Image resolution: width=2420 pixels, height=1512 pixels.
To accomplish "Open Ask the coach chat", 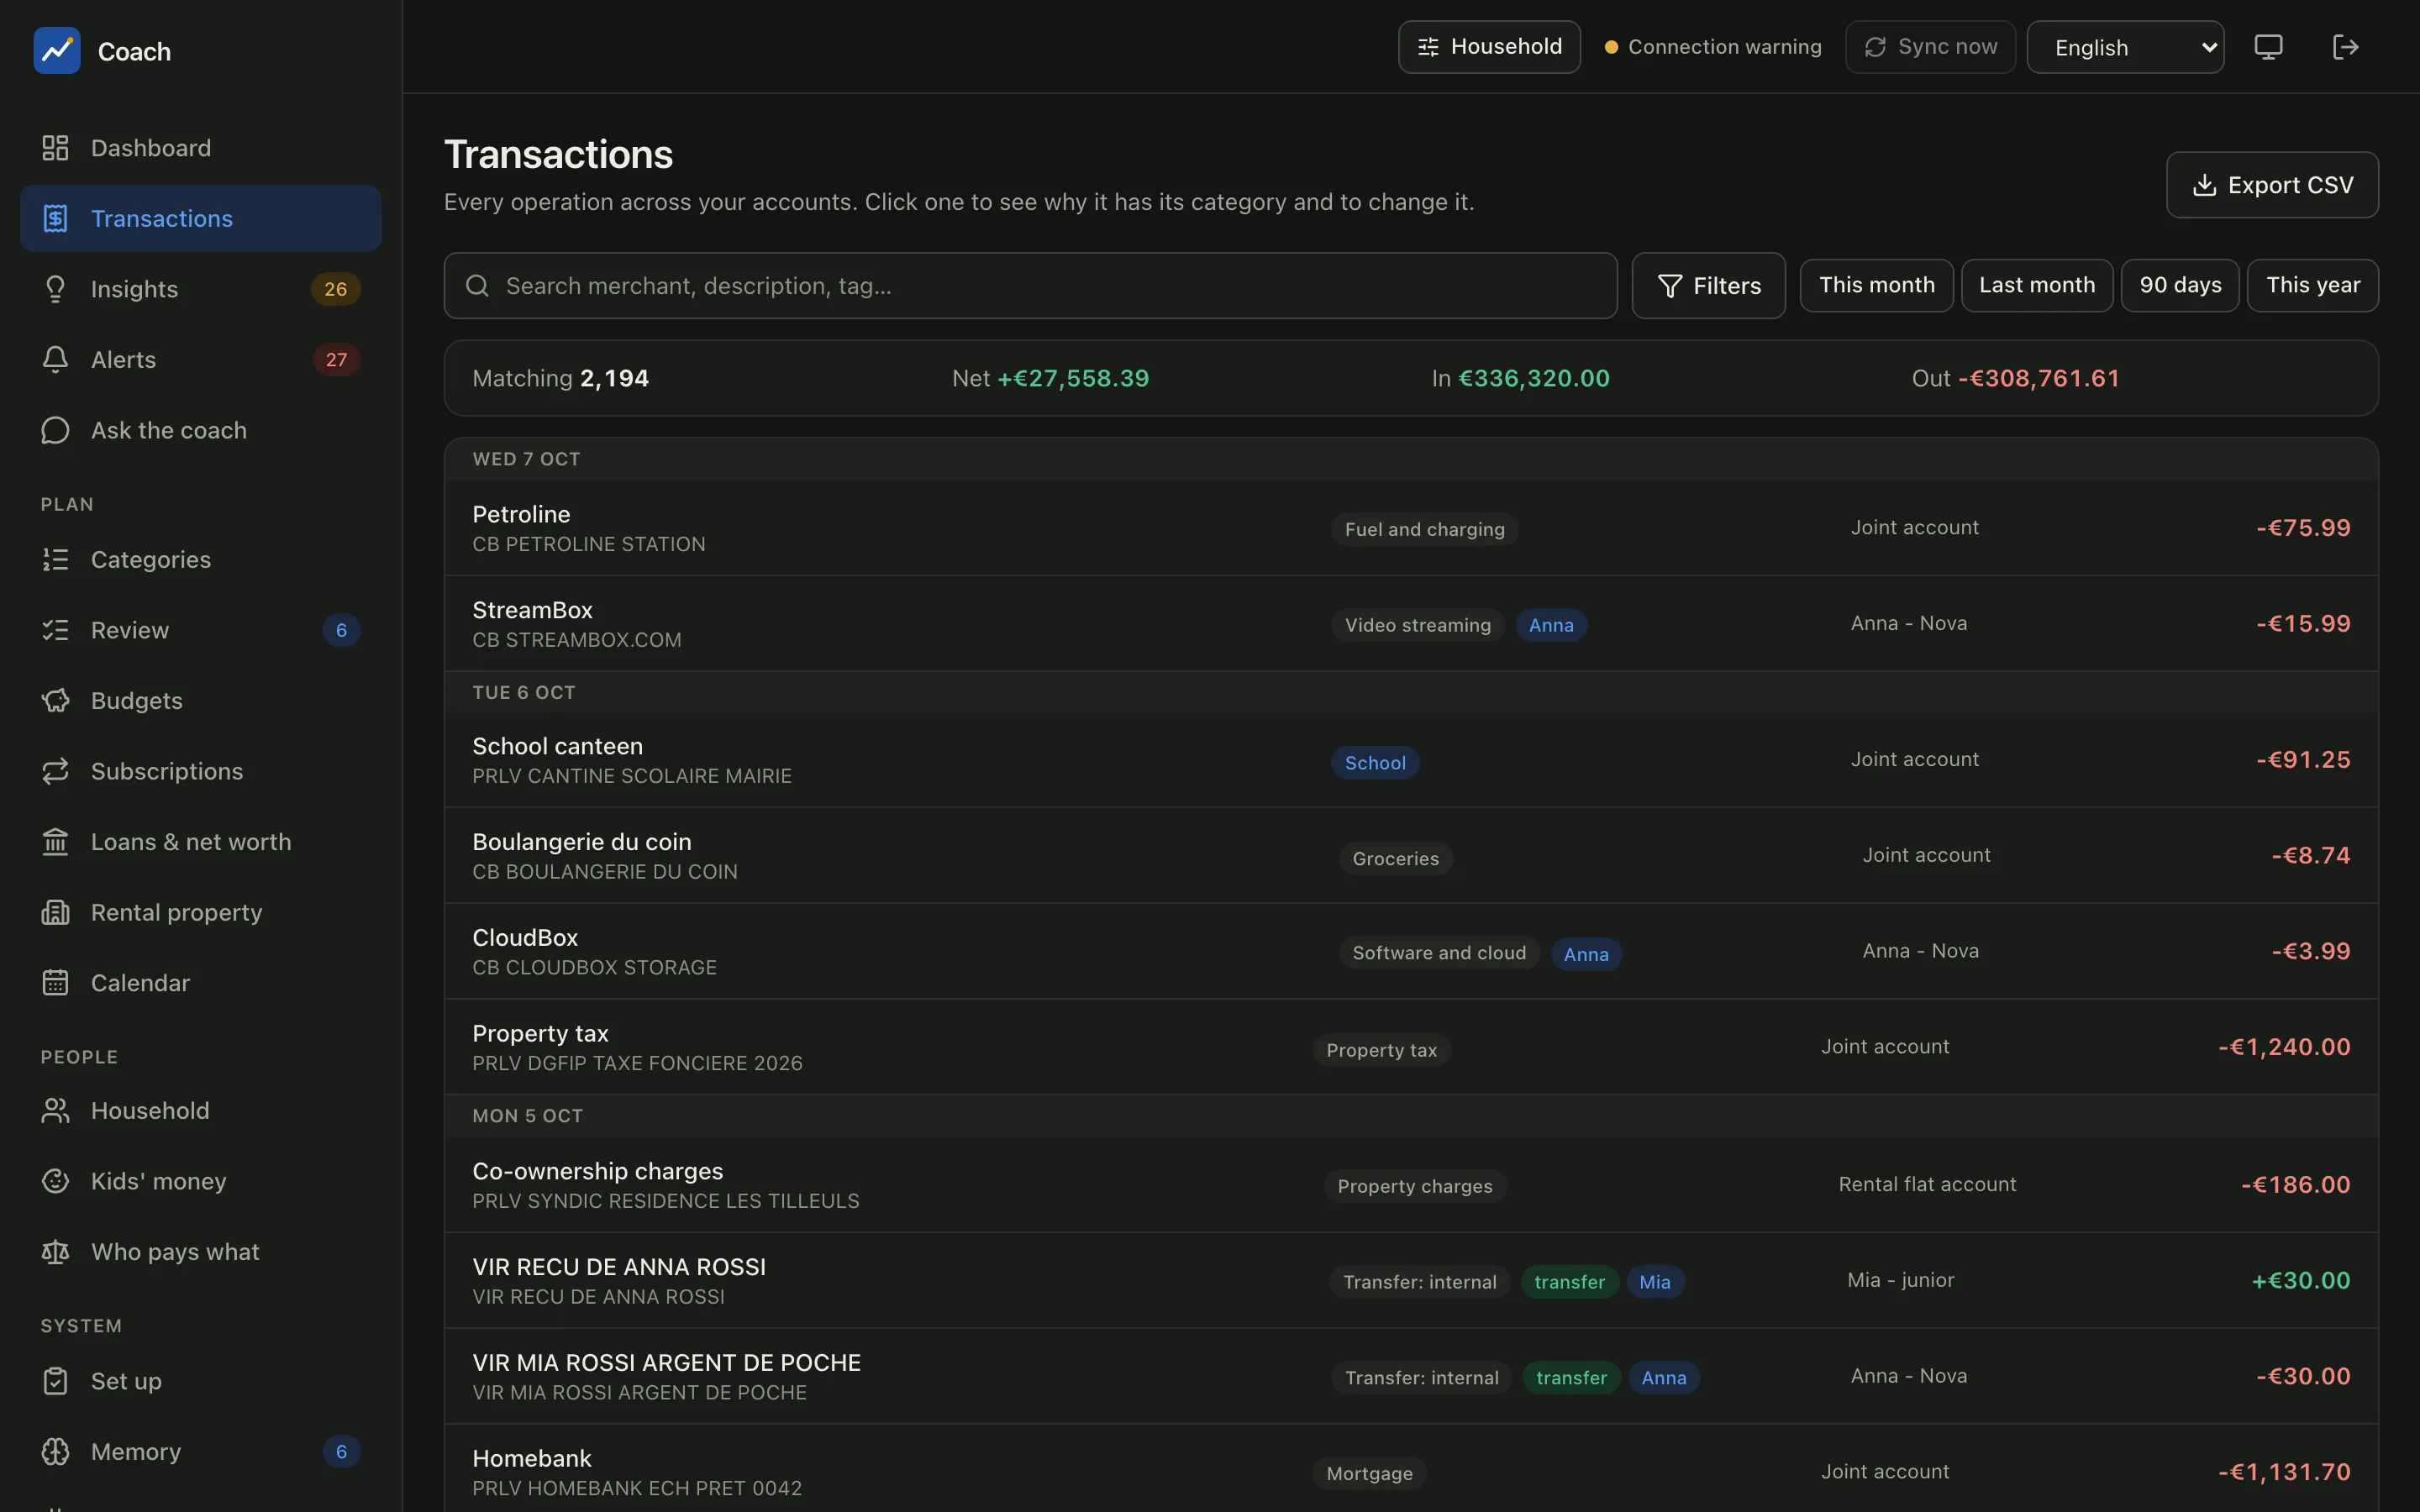I will click(x=200, y=430).
